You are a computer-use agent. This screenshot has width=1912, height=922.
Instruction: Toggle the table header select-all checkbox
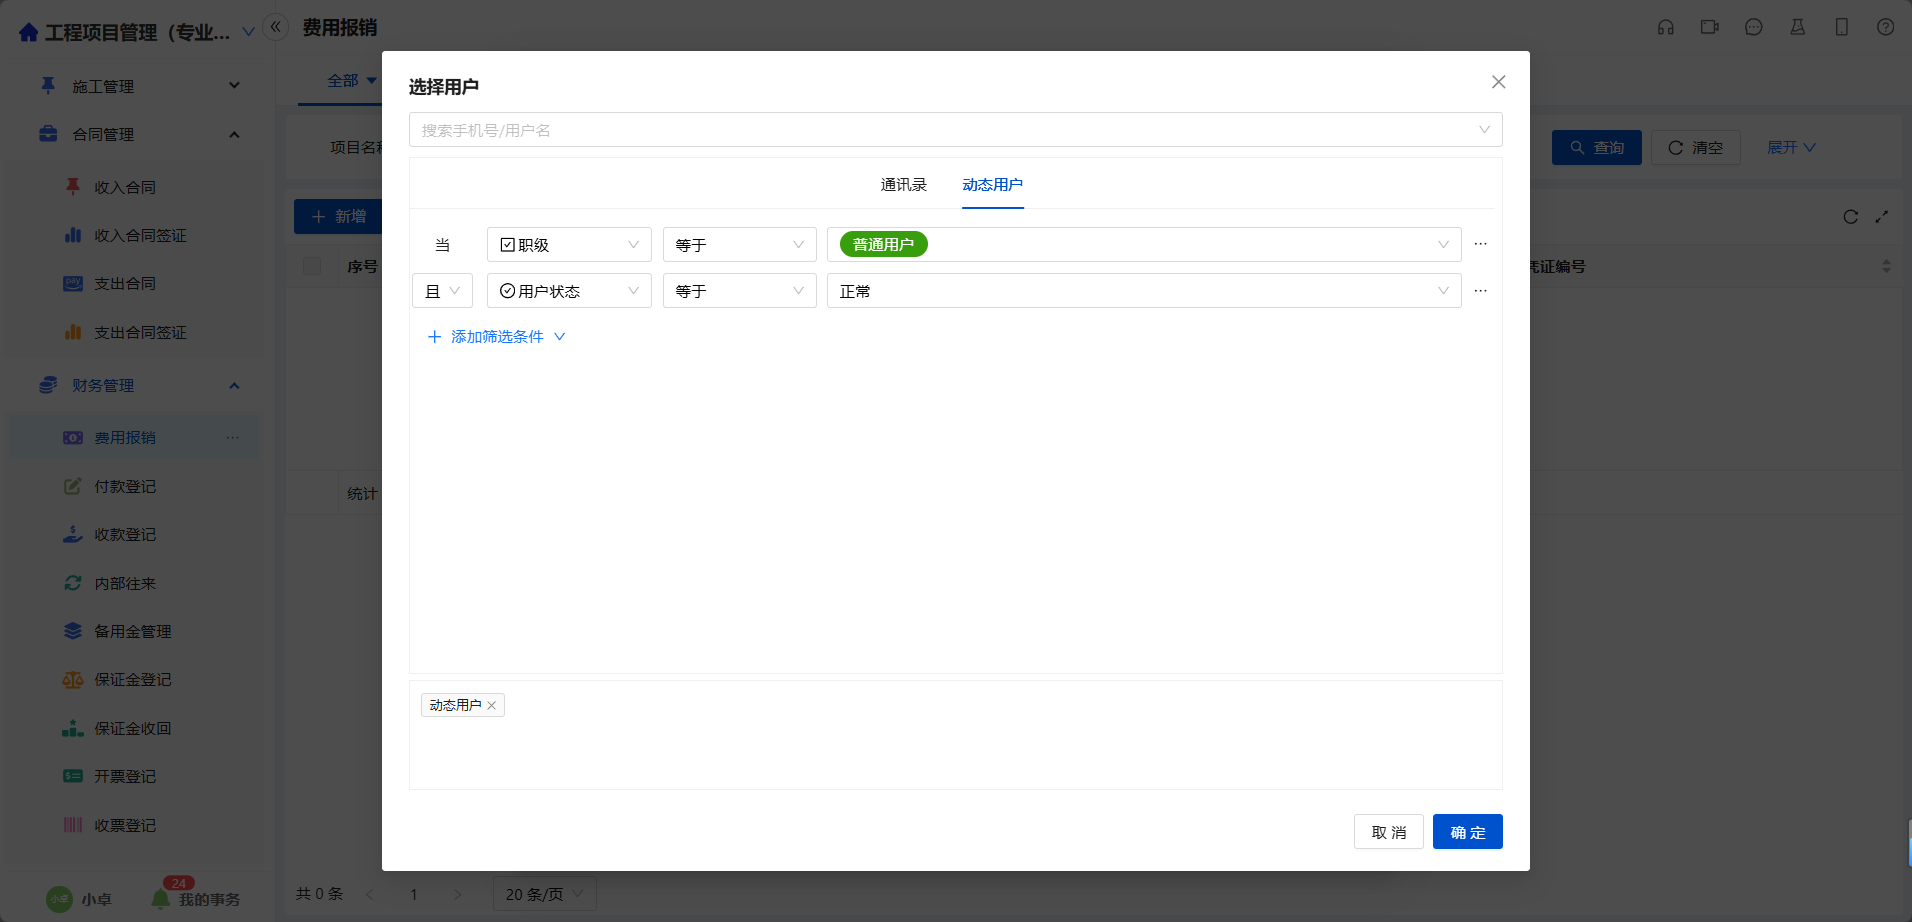point(312,266)
